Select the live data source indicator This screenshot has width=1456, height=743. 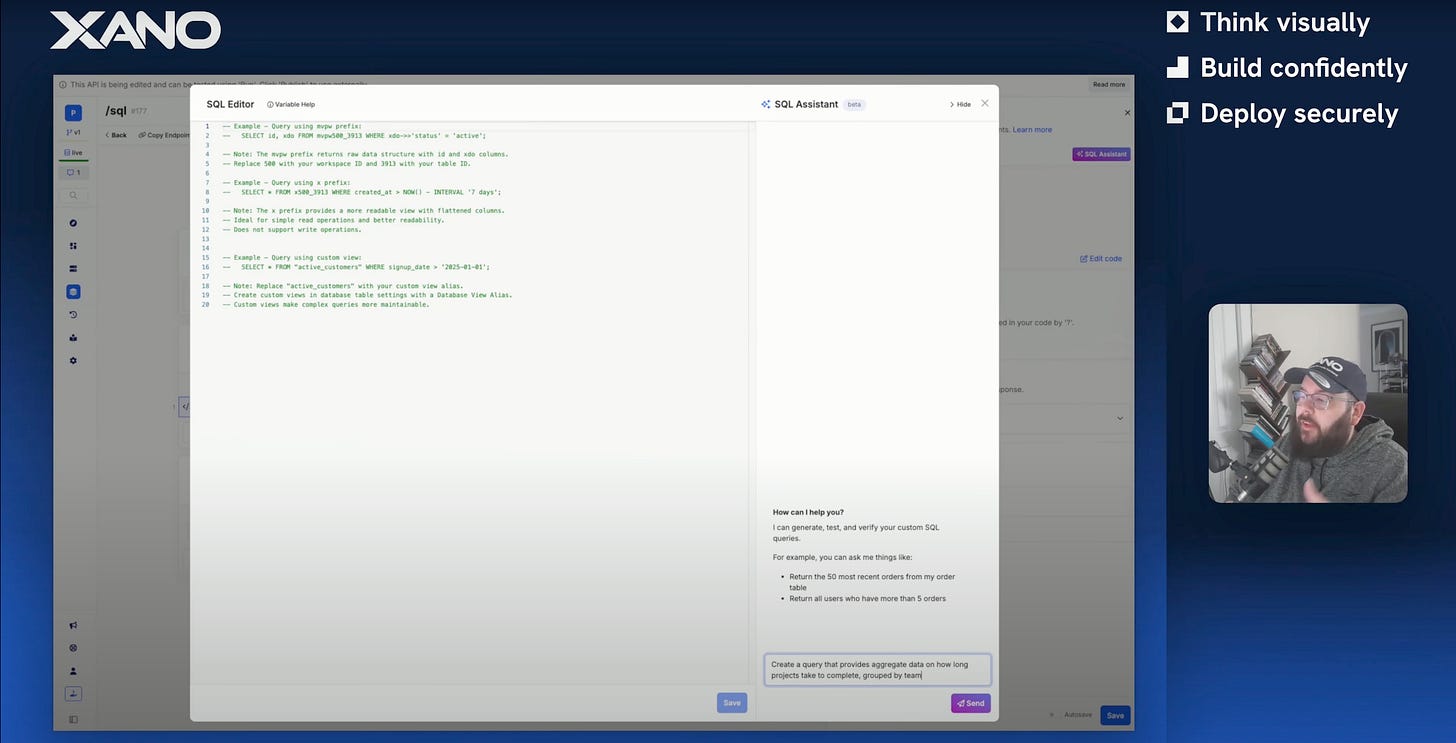click(x=73, y=153)
